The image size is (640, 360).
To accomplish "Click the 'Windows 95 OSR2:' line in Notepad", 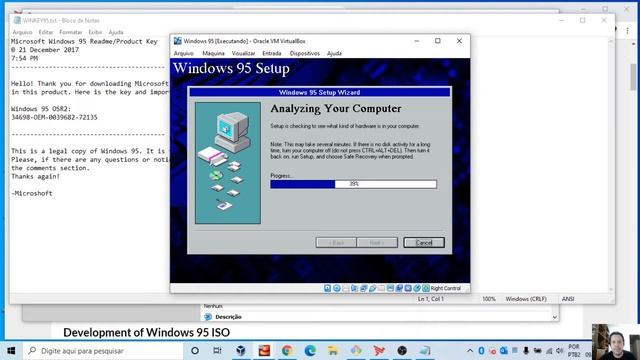I will pos(41,109).
